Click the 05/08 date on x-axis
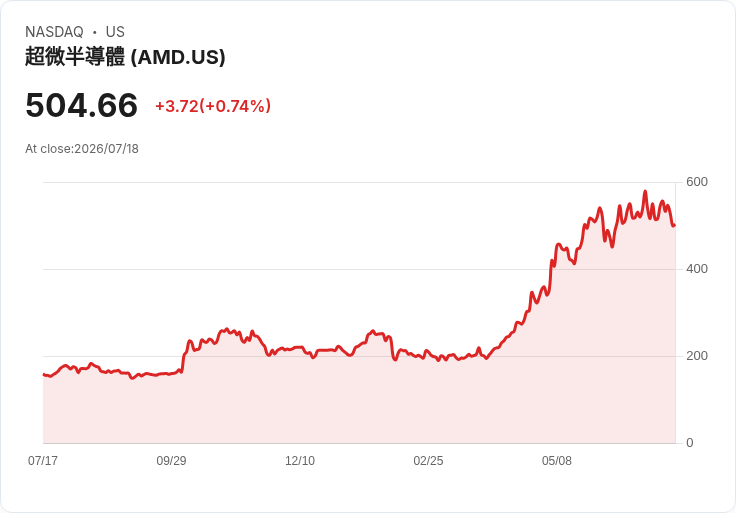 click(x=557, y=460)
